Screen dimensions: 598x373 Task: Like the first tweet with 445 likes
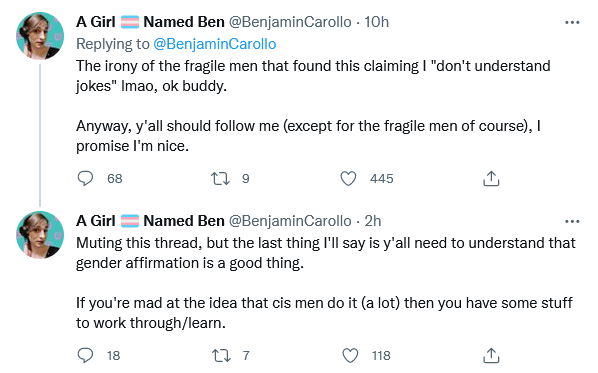coord(348,178)
